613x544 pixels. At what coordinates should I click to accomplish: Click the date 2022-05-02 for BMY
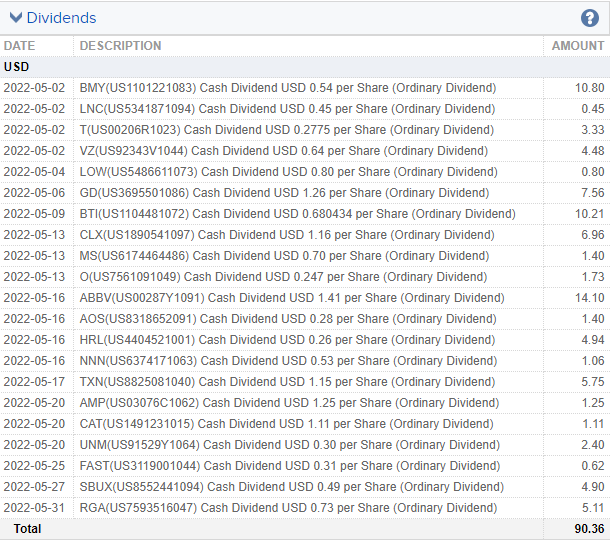[x=34, y=88]
